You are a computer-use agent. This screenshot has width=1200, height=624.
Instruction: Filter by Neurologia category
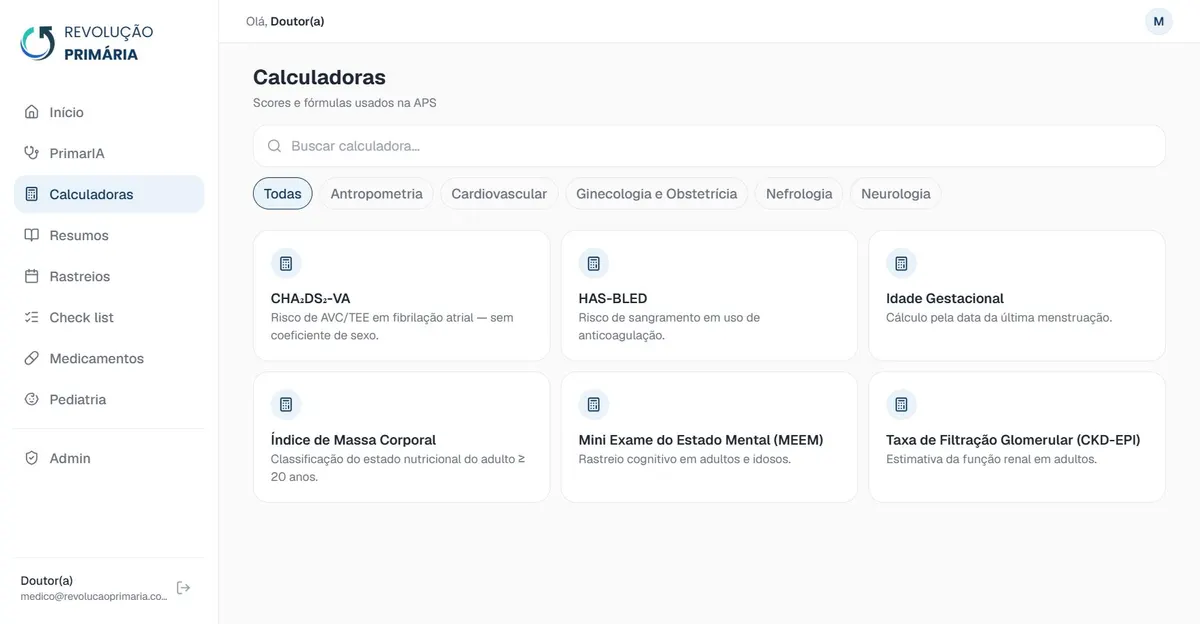pos(896,194)
